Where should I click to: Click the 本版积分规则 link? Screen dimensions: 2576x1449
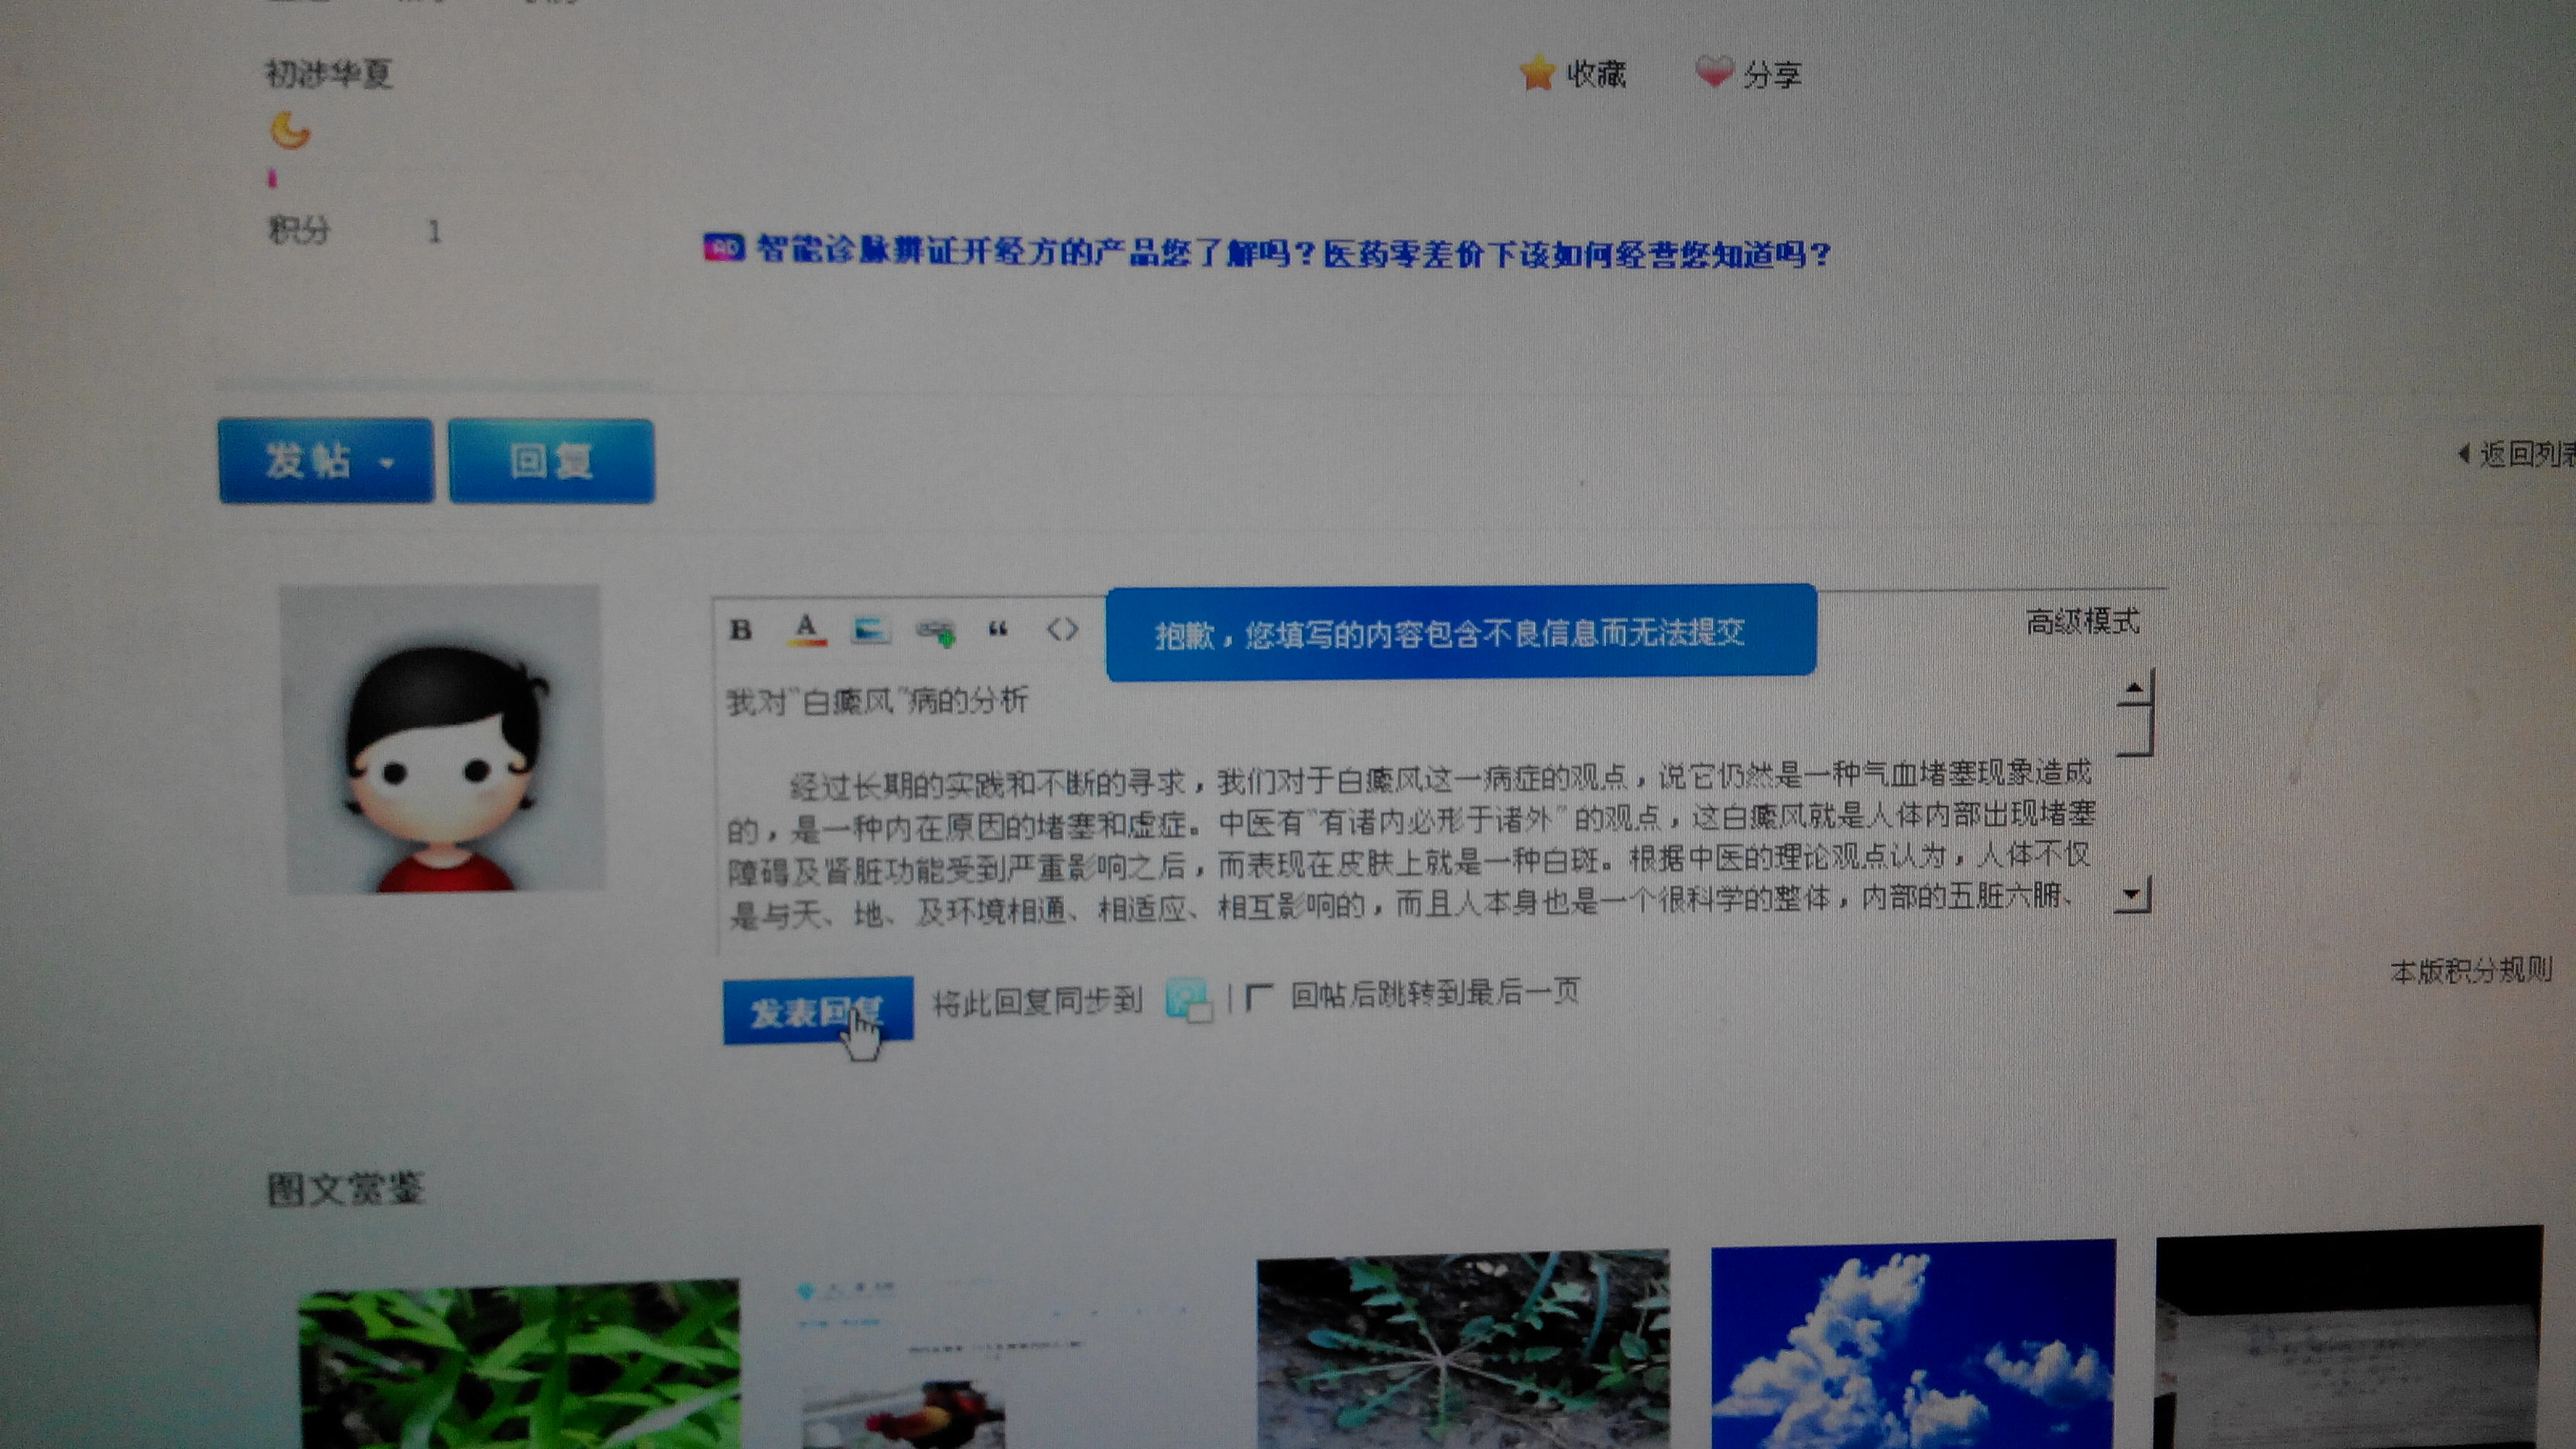2470,970
